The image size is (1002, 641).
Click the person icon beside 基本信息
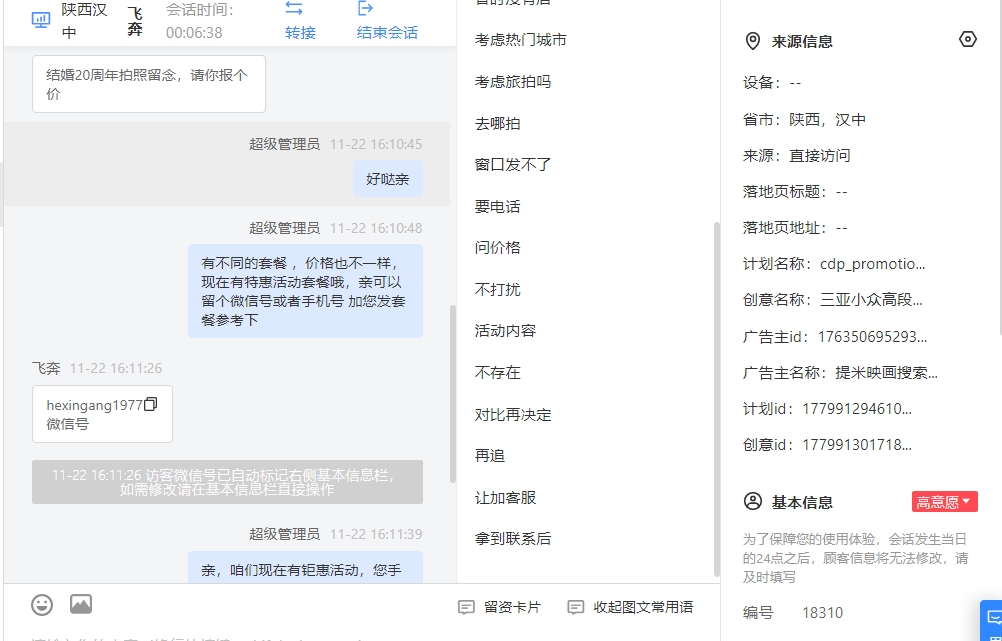(753, 502)
